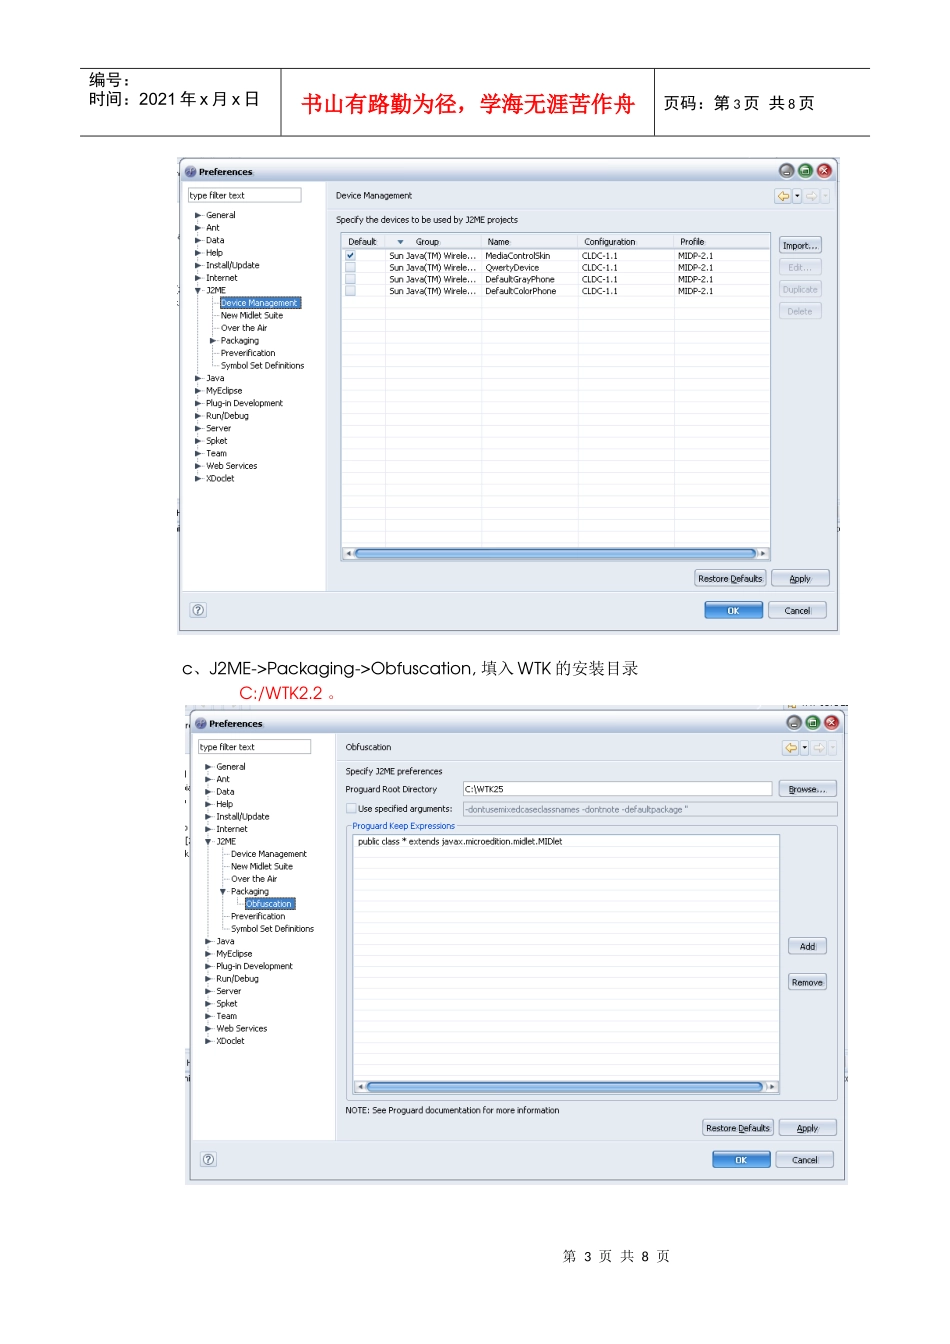The image size is (950, 1344).
Task: Expand General node in Device Management dialog
Action: pyautogui.click(x=198, y=215)
